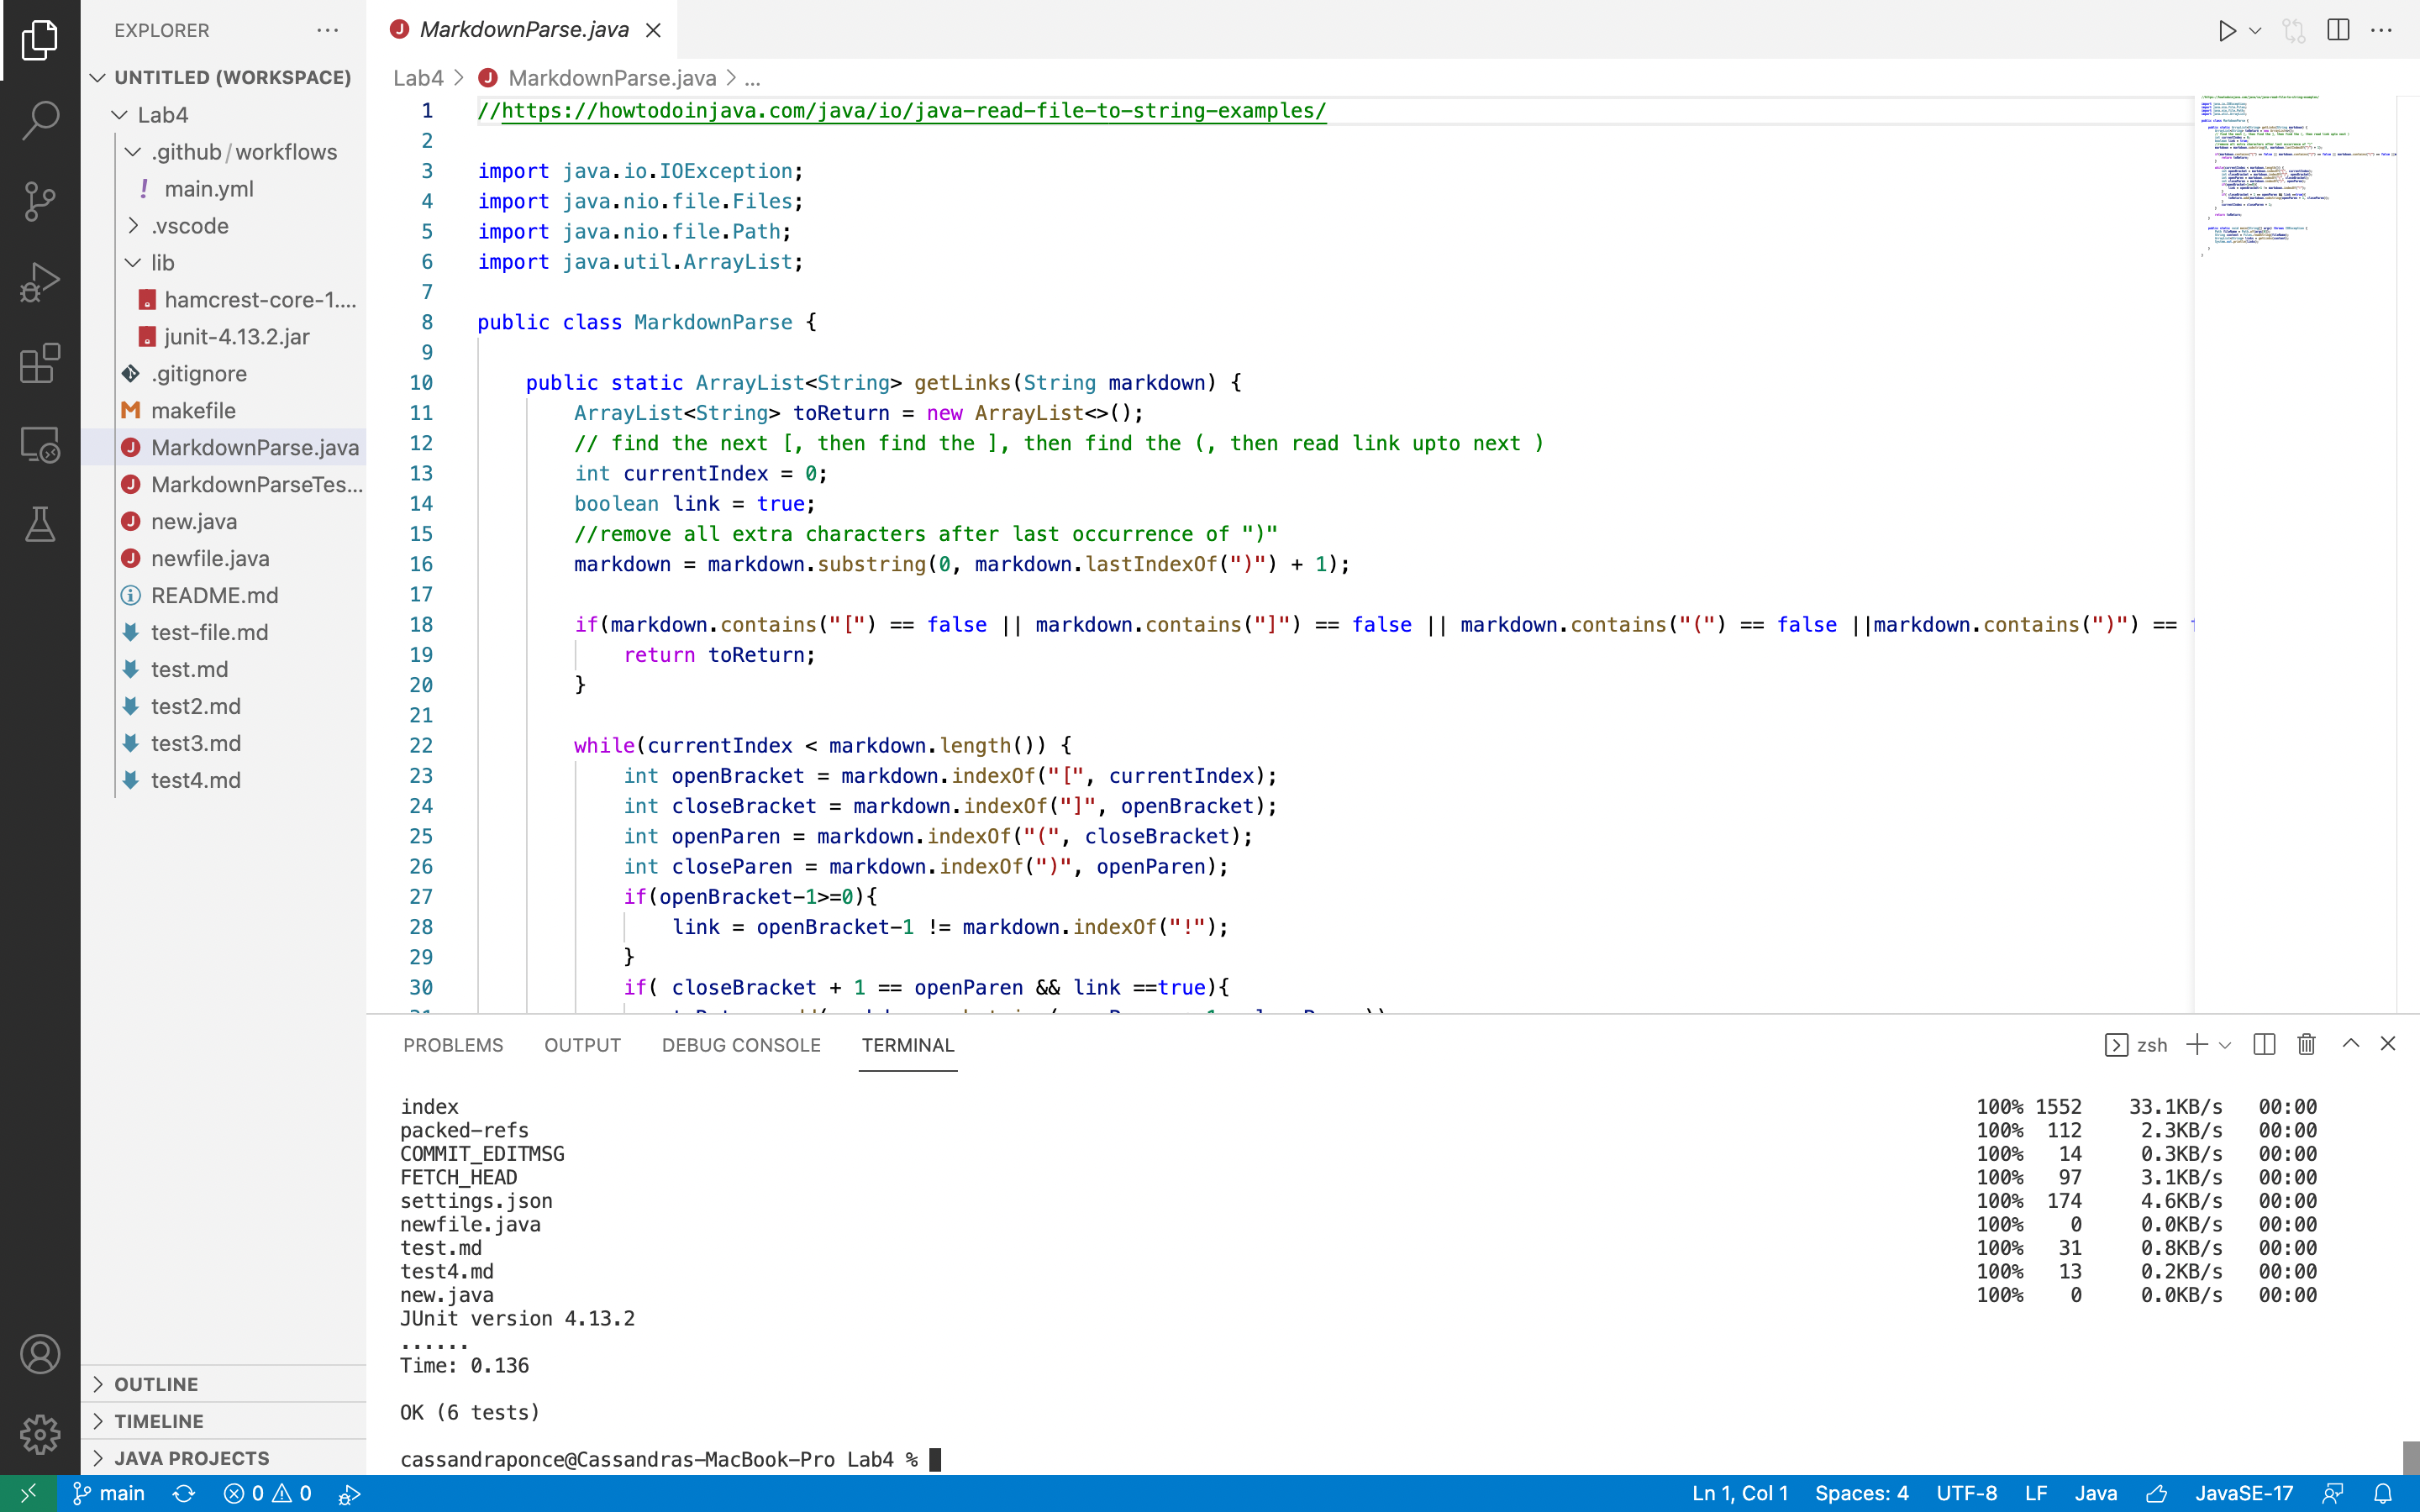
Task: Open the Remote Explorer icon
Action: coord(40,444)
